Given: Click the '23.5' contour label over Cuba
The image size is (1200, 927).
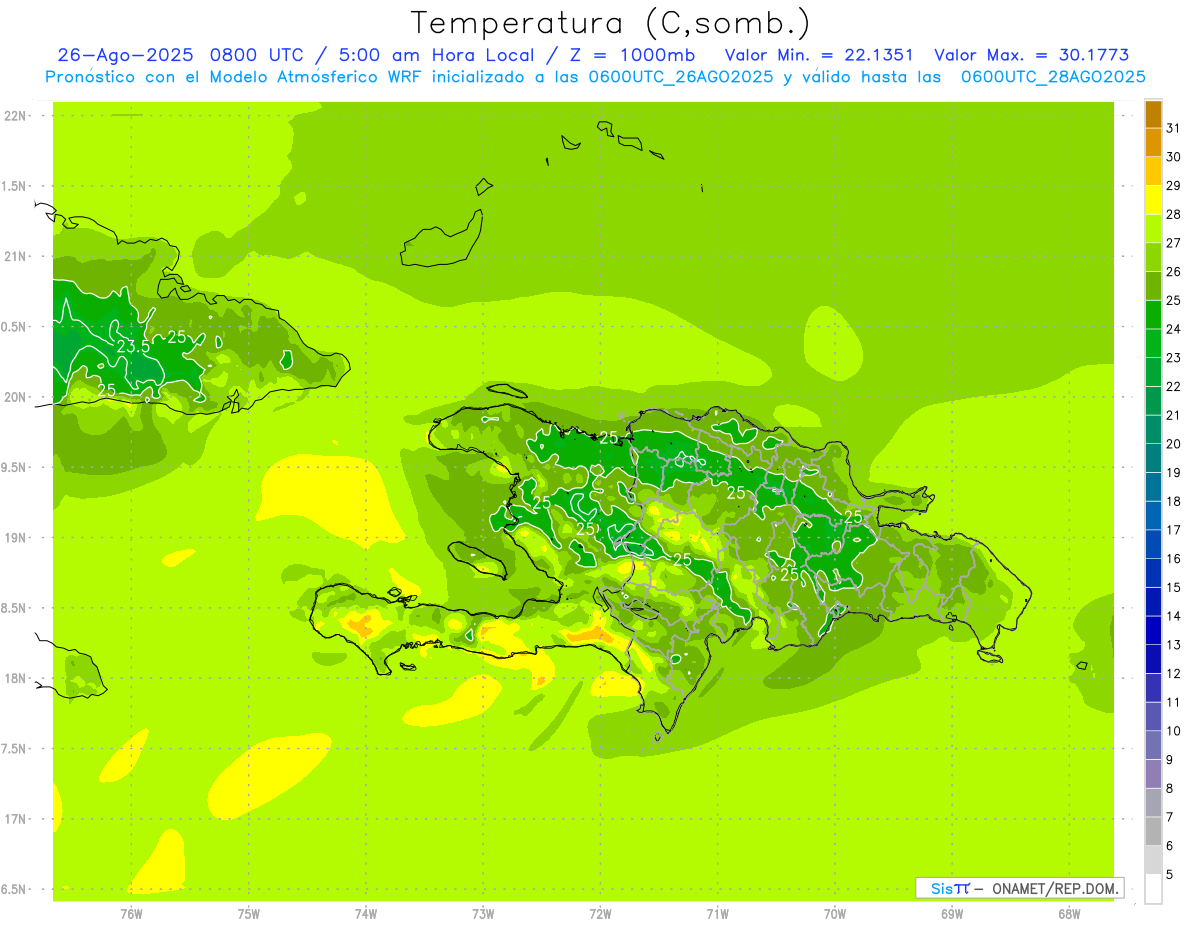Looking at the screenshot, I should pyautogui.click(x=134, y=346).
